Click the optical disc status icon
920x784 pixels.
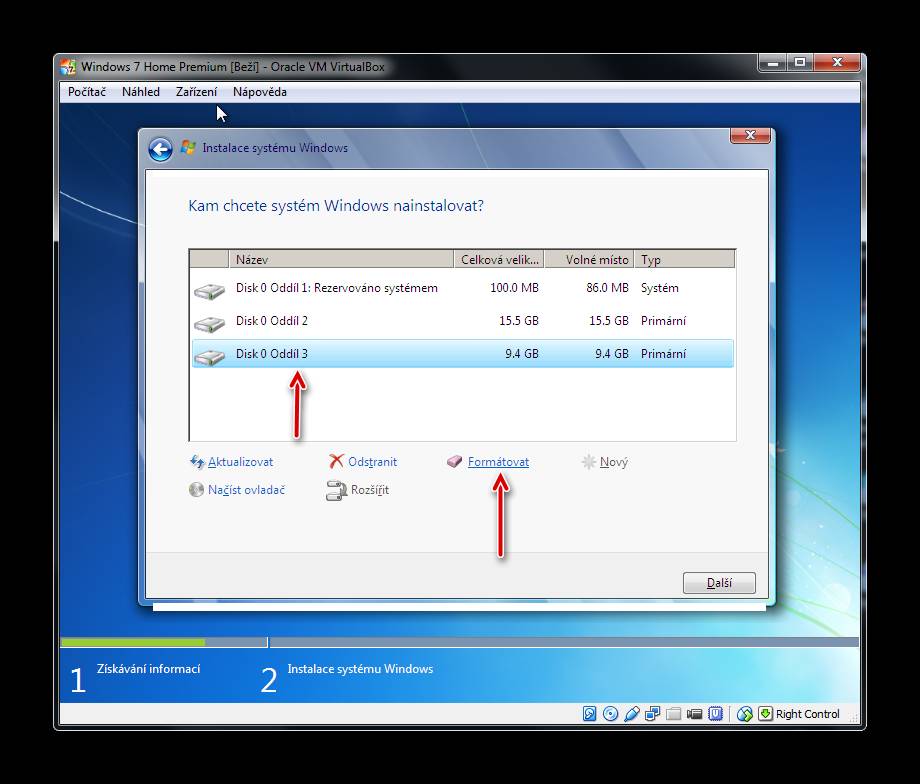610,714
